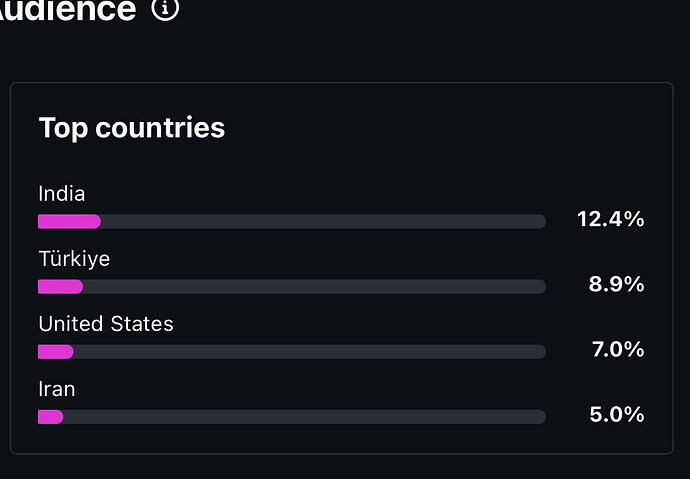Screen dimensions: 690x479
Task: Click the 8.9% value for Türkiye
Action: pos(616,285)
